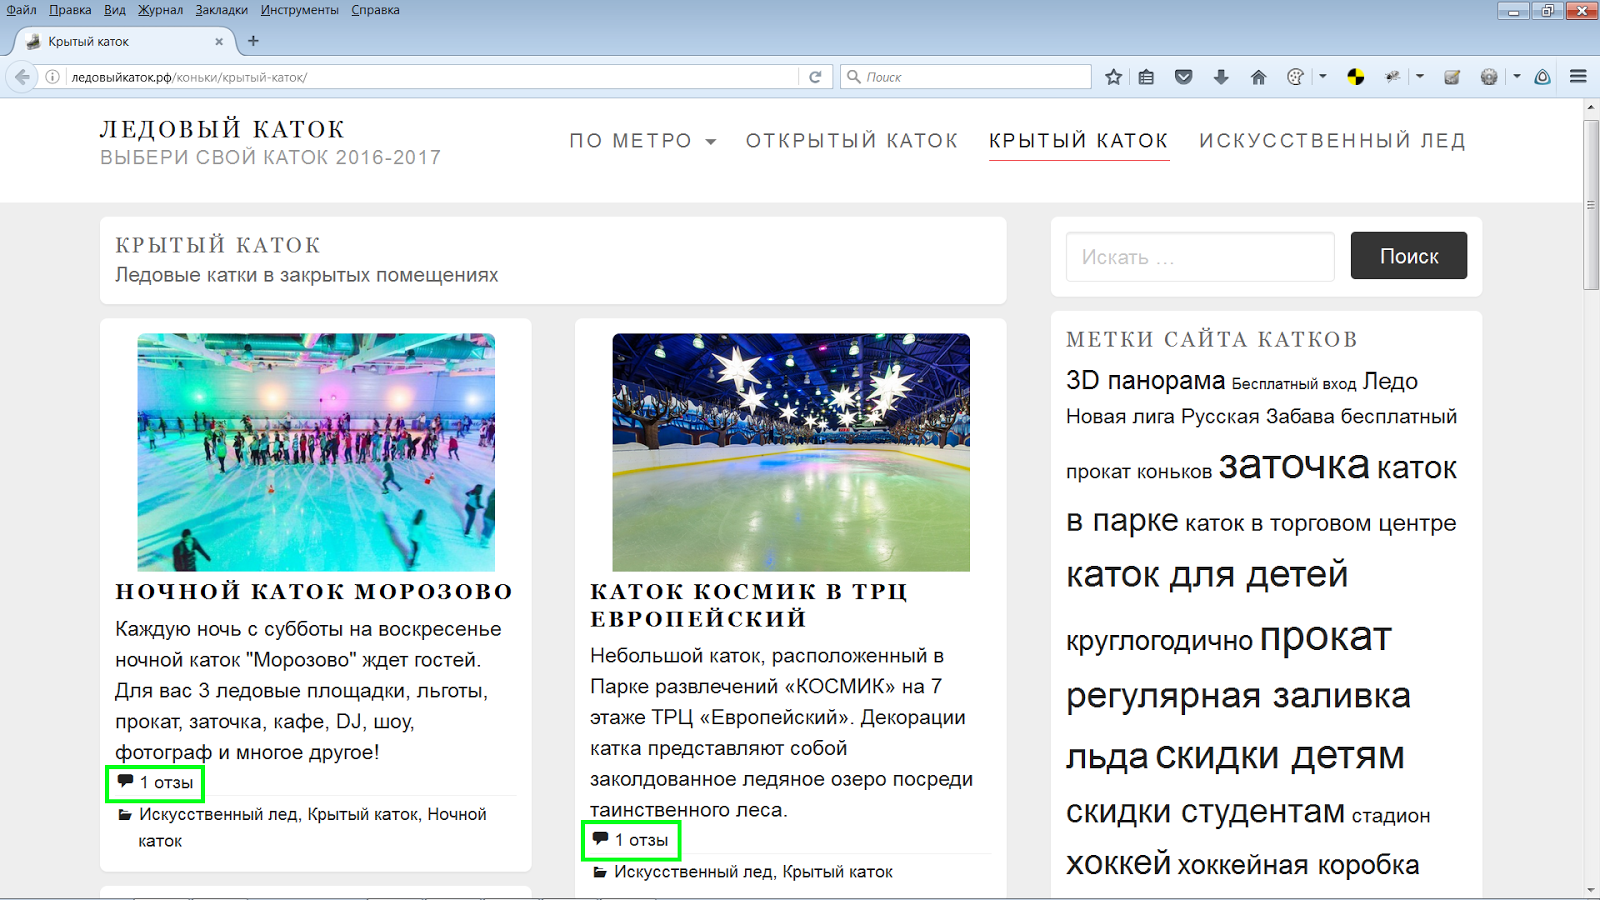Open 1 отзыв link under Морозово post
The width and height of the screenshot is (1600, 900).
coord(166,782)
